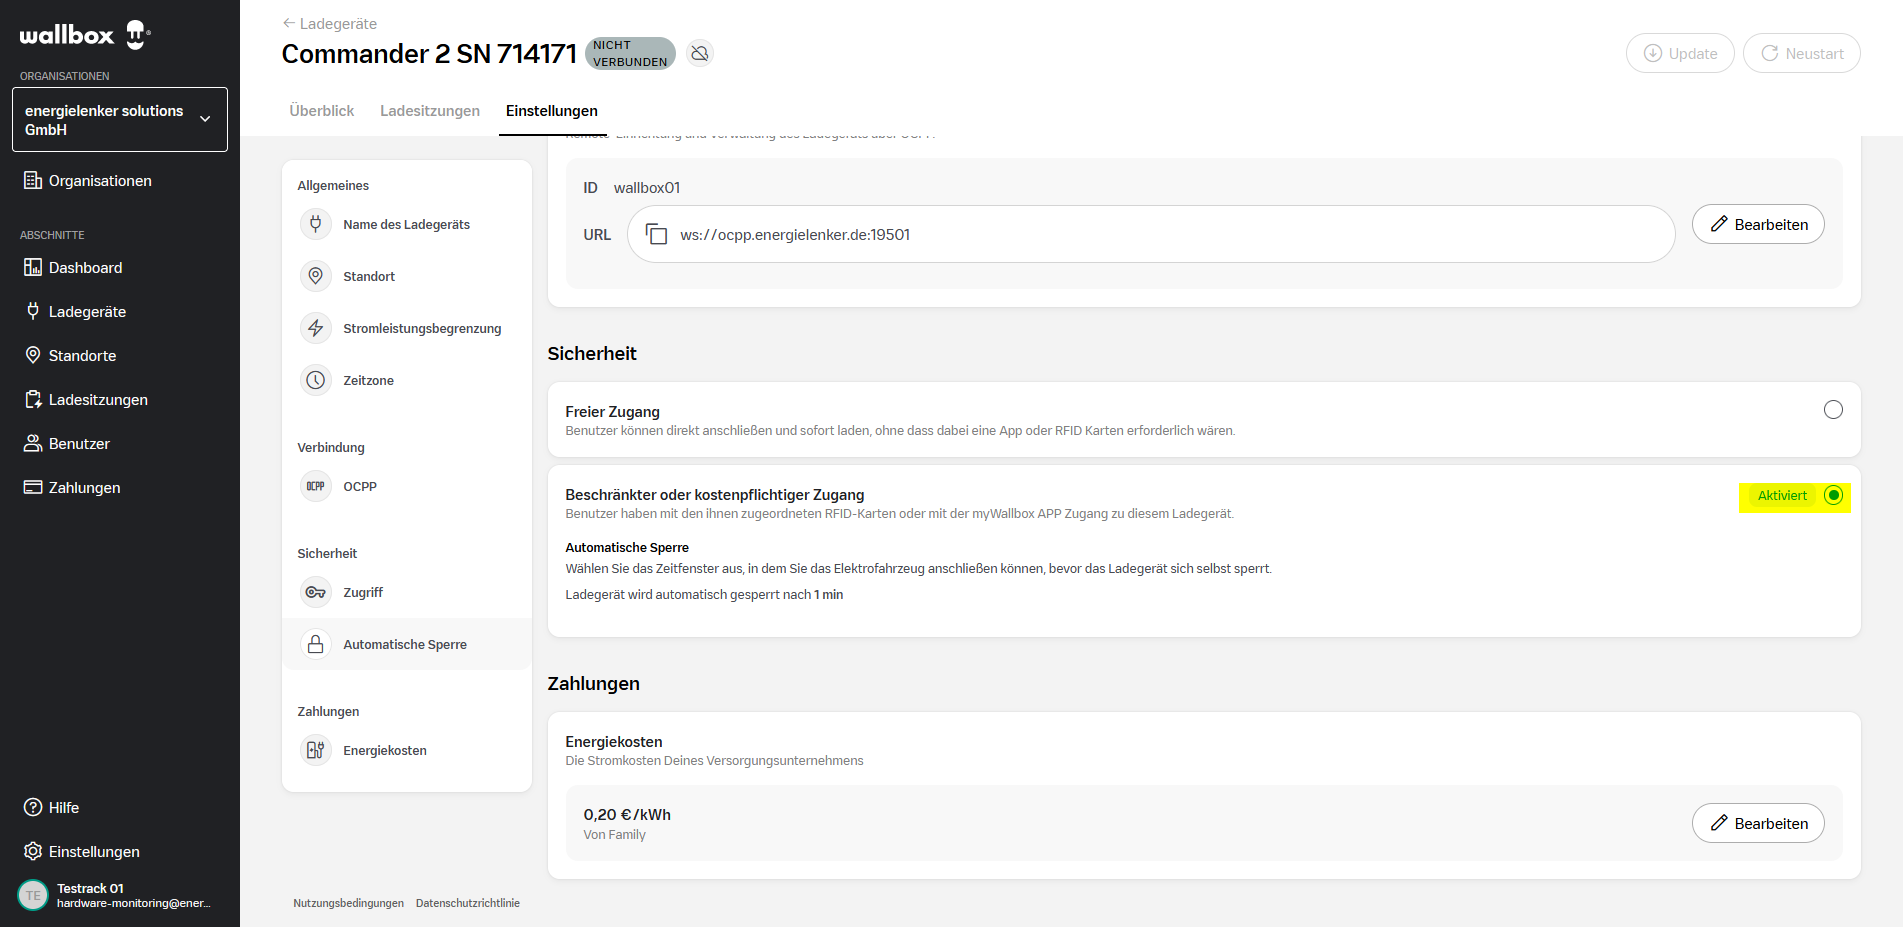
Task: Open Einstellungen at sidebar bottom
Action: pyautogui.click(x=82, y=852)
